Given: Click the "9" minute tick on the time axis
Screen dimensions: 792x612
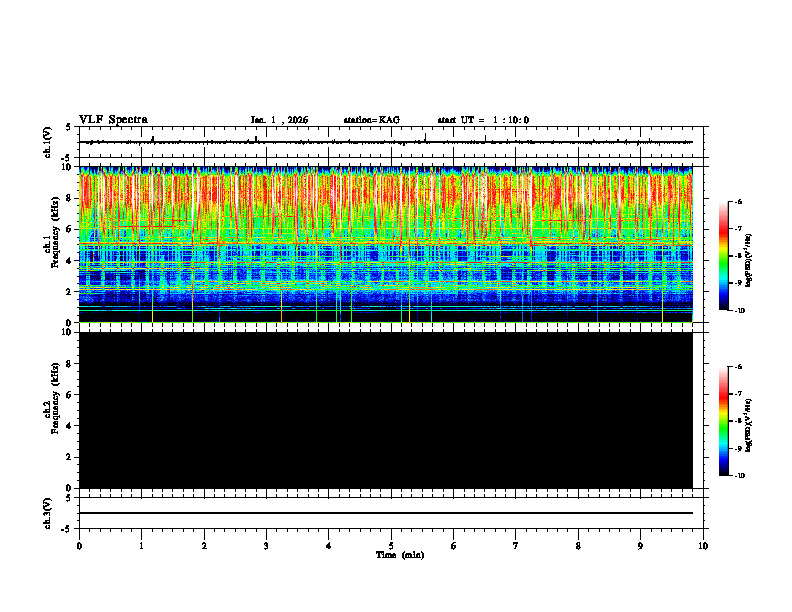Looking at the screenshot, I should (x=640, y=546).
